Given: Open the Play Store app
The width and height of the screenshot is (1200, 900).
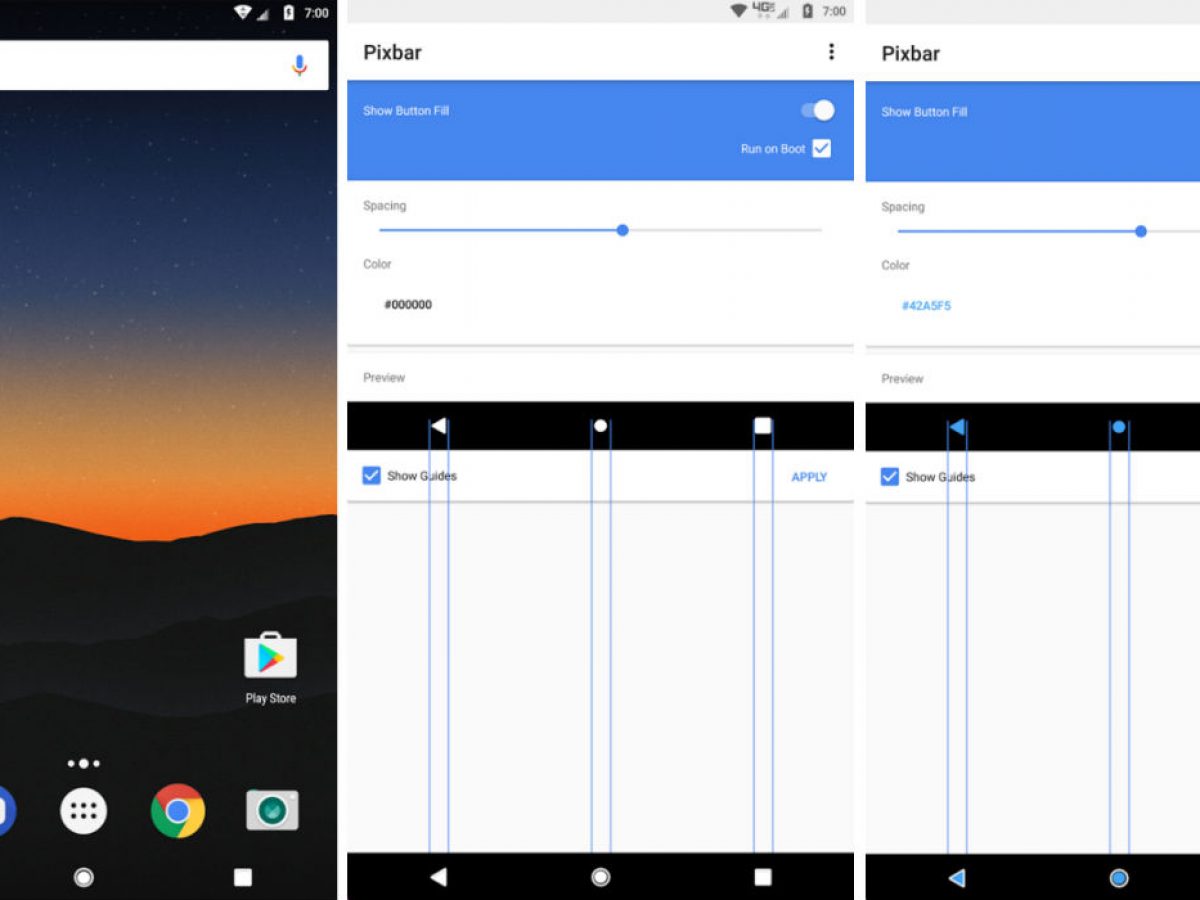Looking at the screenshot, I should 271,657.
